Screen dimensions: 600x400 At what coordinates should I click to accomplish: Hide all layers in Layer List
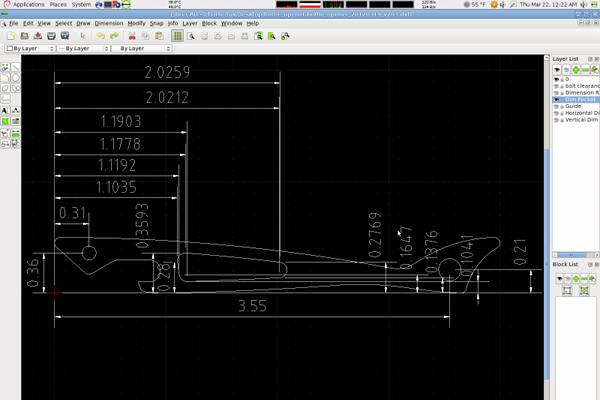click(566, 70)
